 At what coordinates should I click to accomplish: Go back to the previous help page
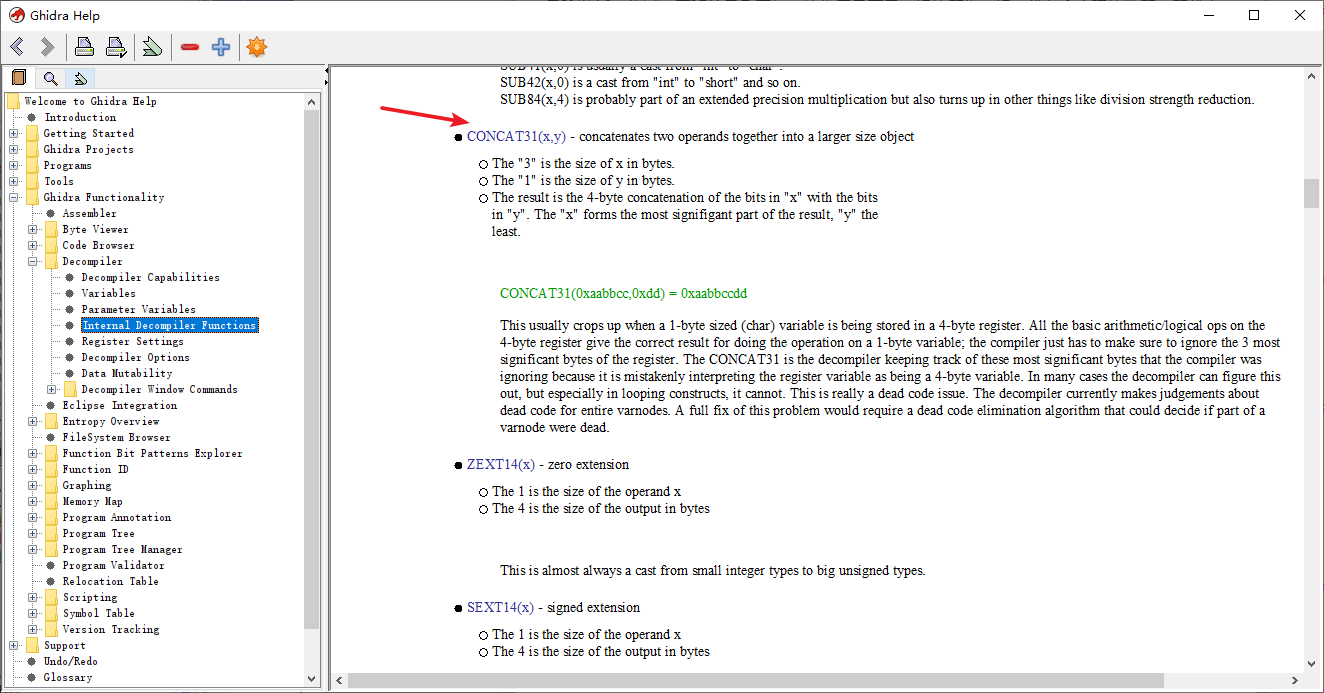17,47
